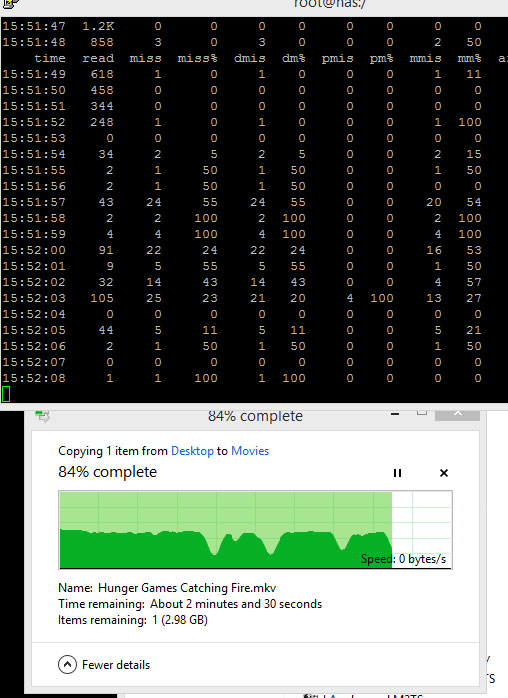
Task: Pause the file copy operation
Action: coord(397,473)
